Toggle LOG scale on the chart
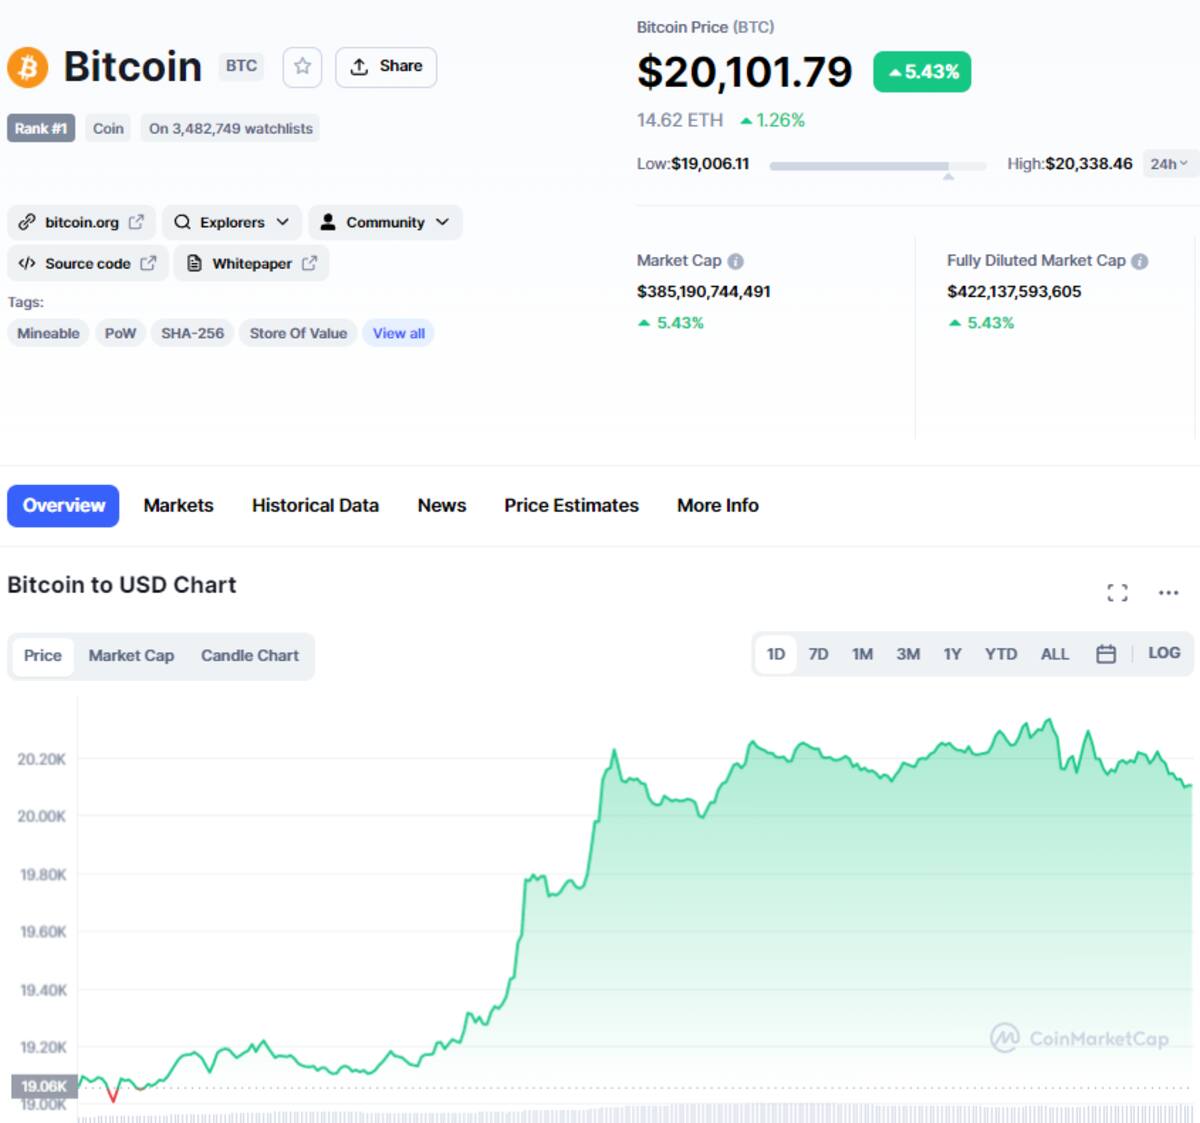This screenshot has height=1123, width=1200. [1164, 653]
